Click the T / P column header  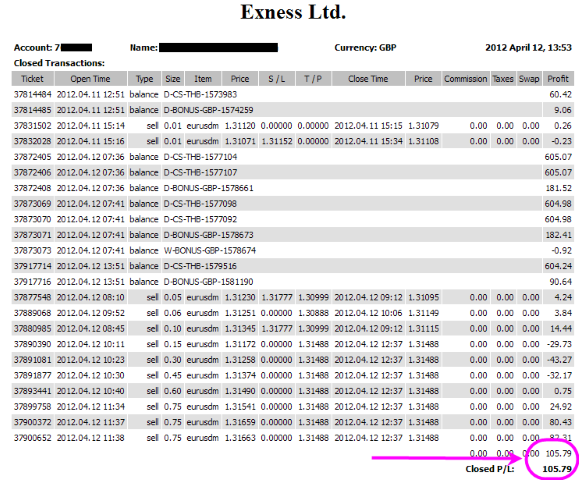[313, 79]
